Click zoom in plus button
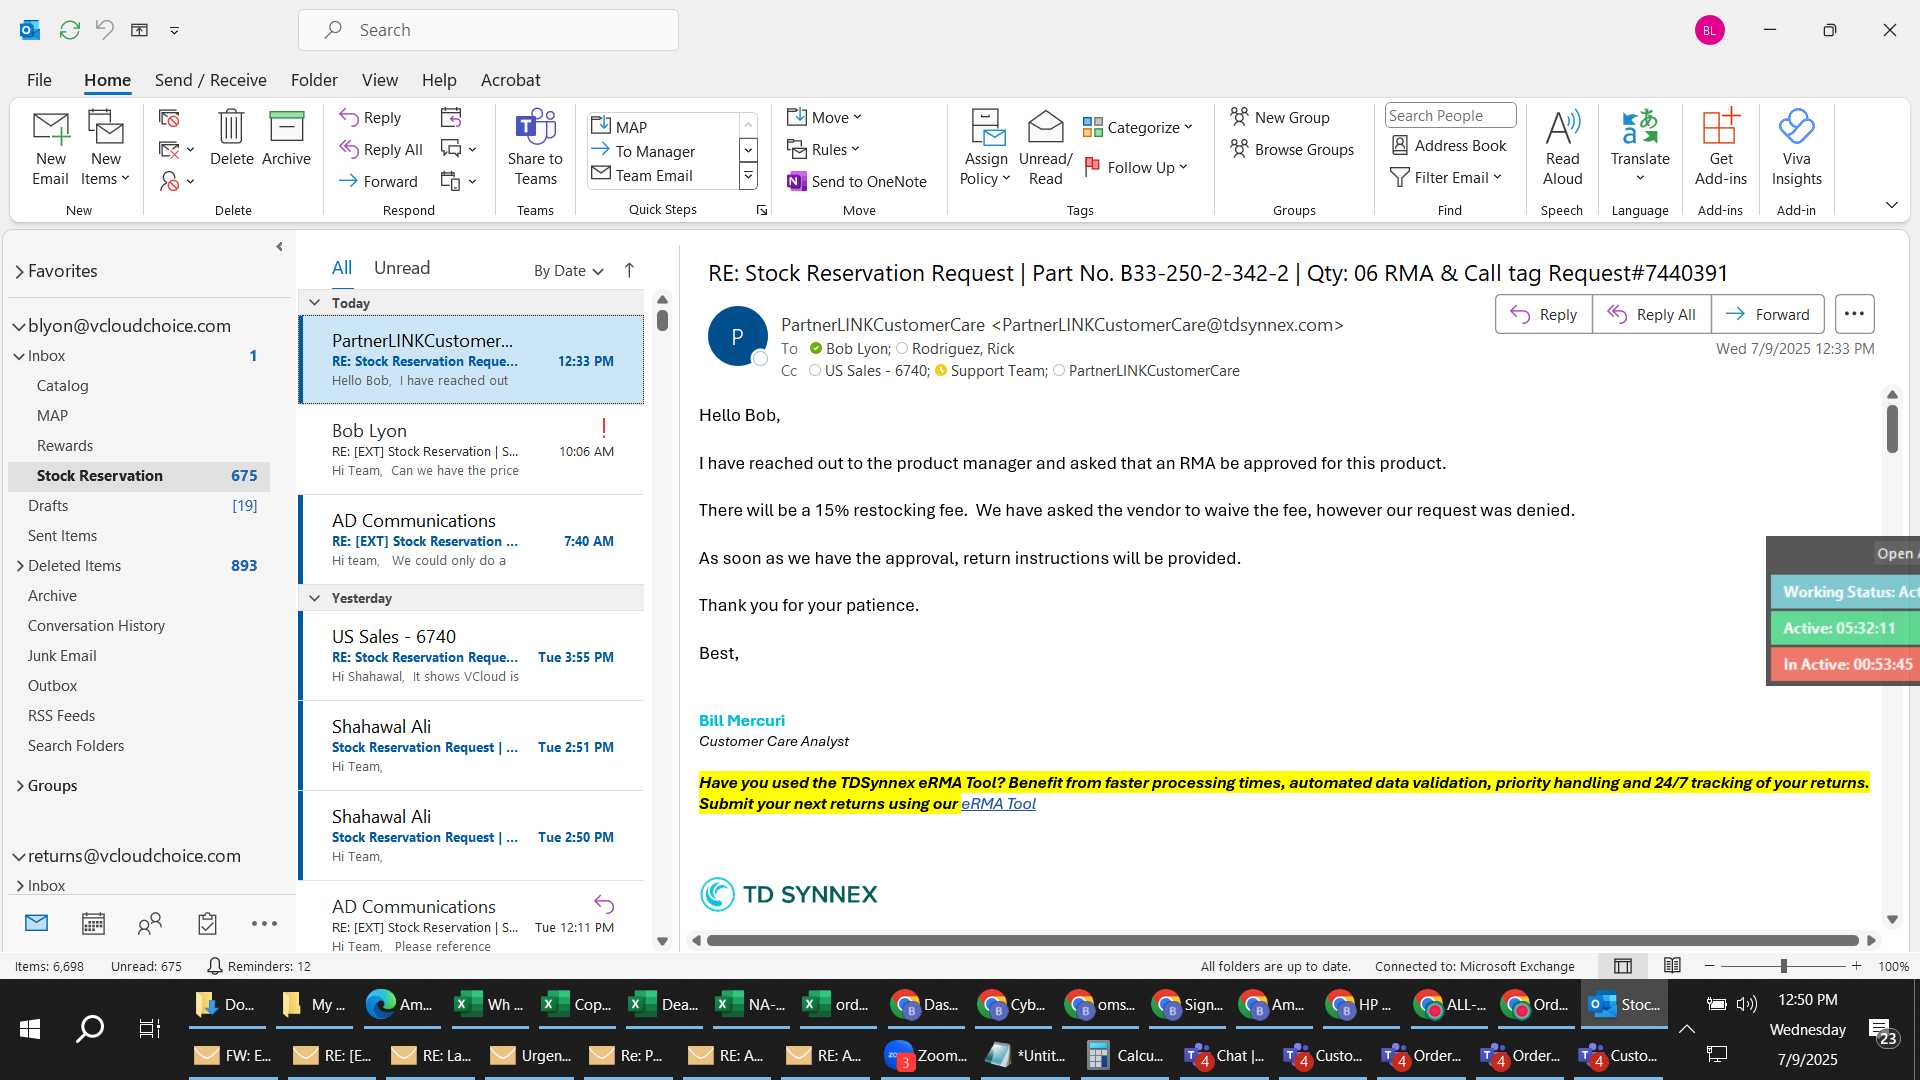 tap(1856, 966)
